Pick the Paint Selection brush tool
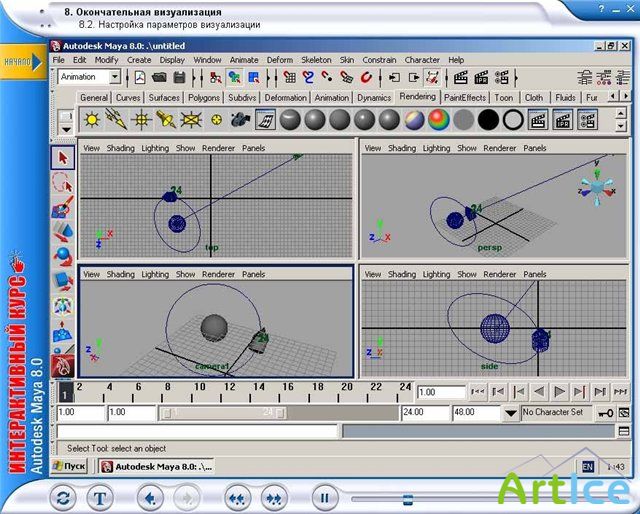The image size is (640, 514). (63, 207)
